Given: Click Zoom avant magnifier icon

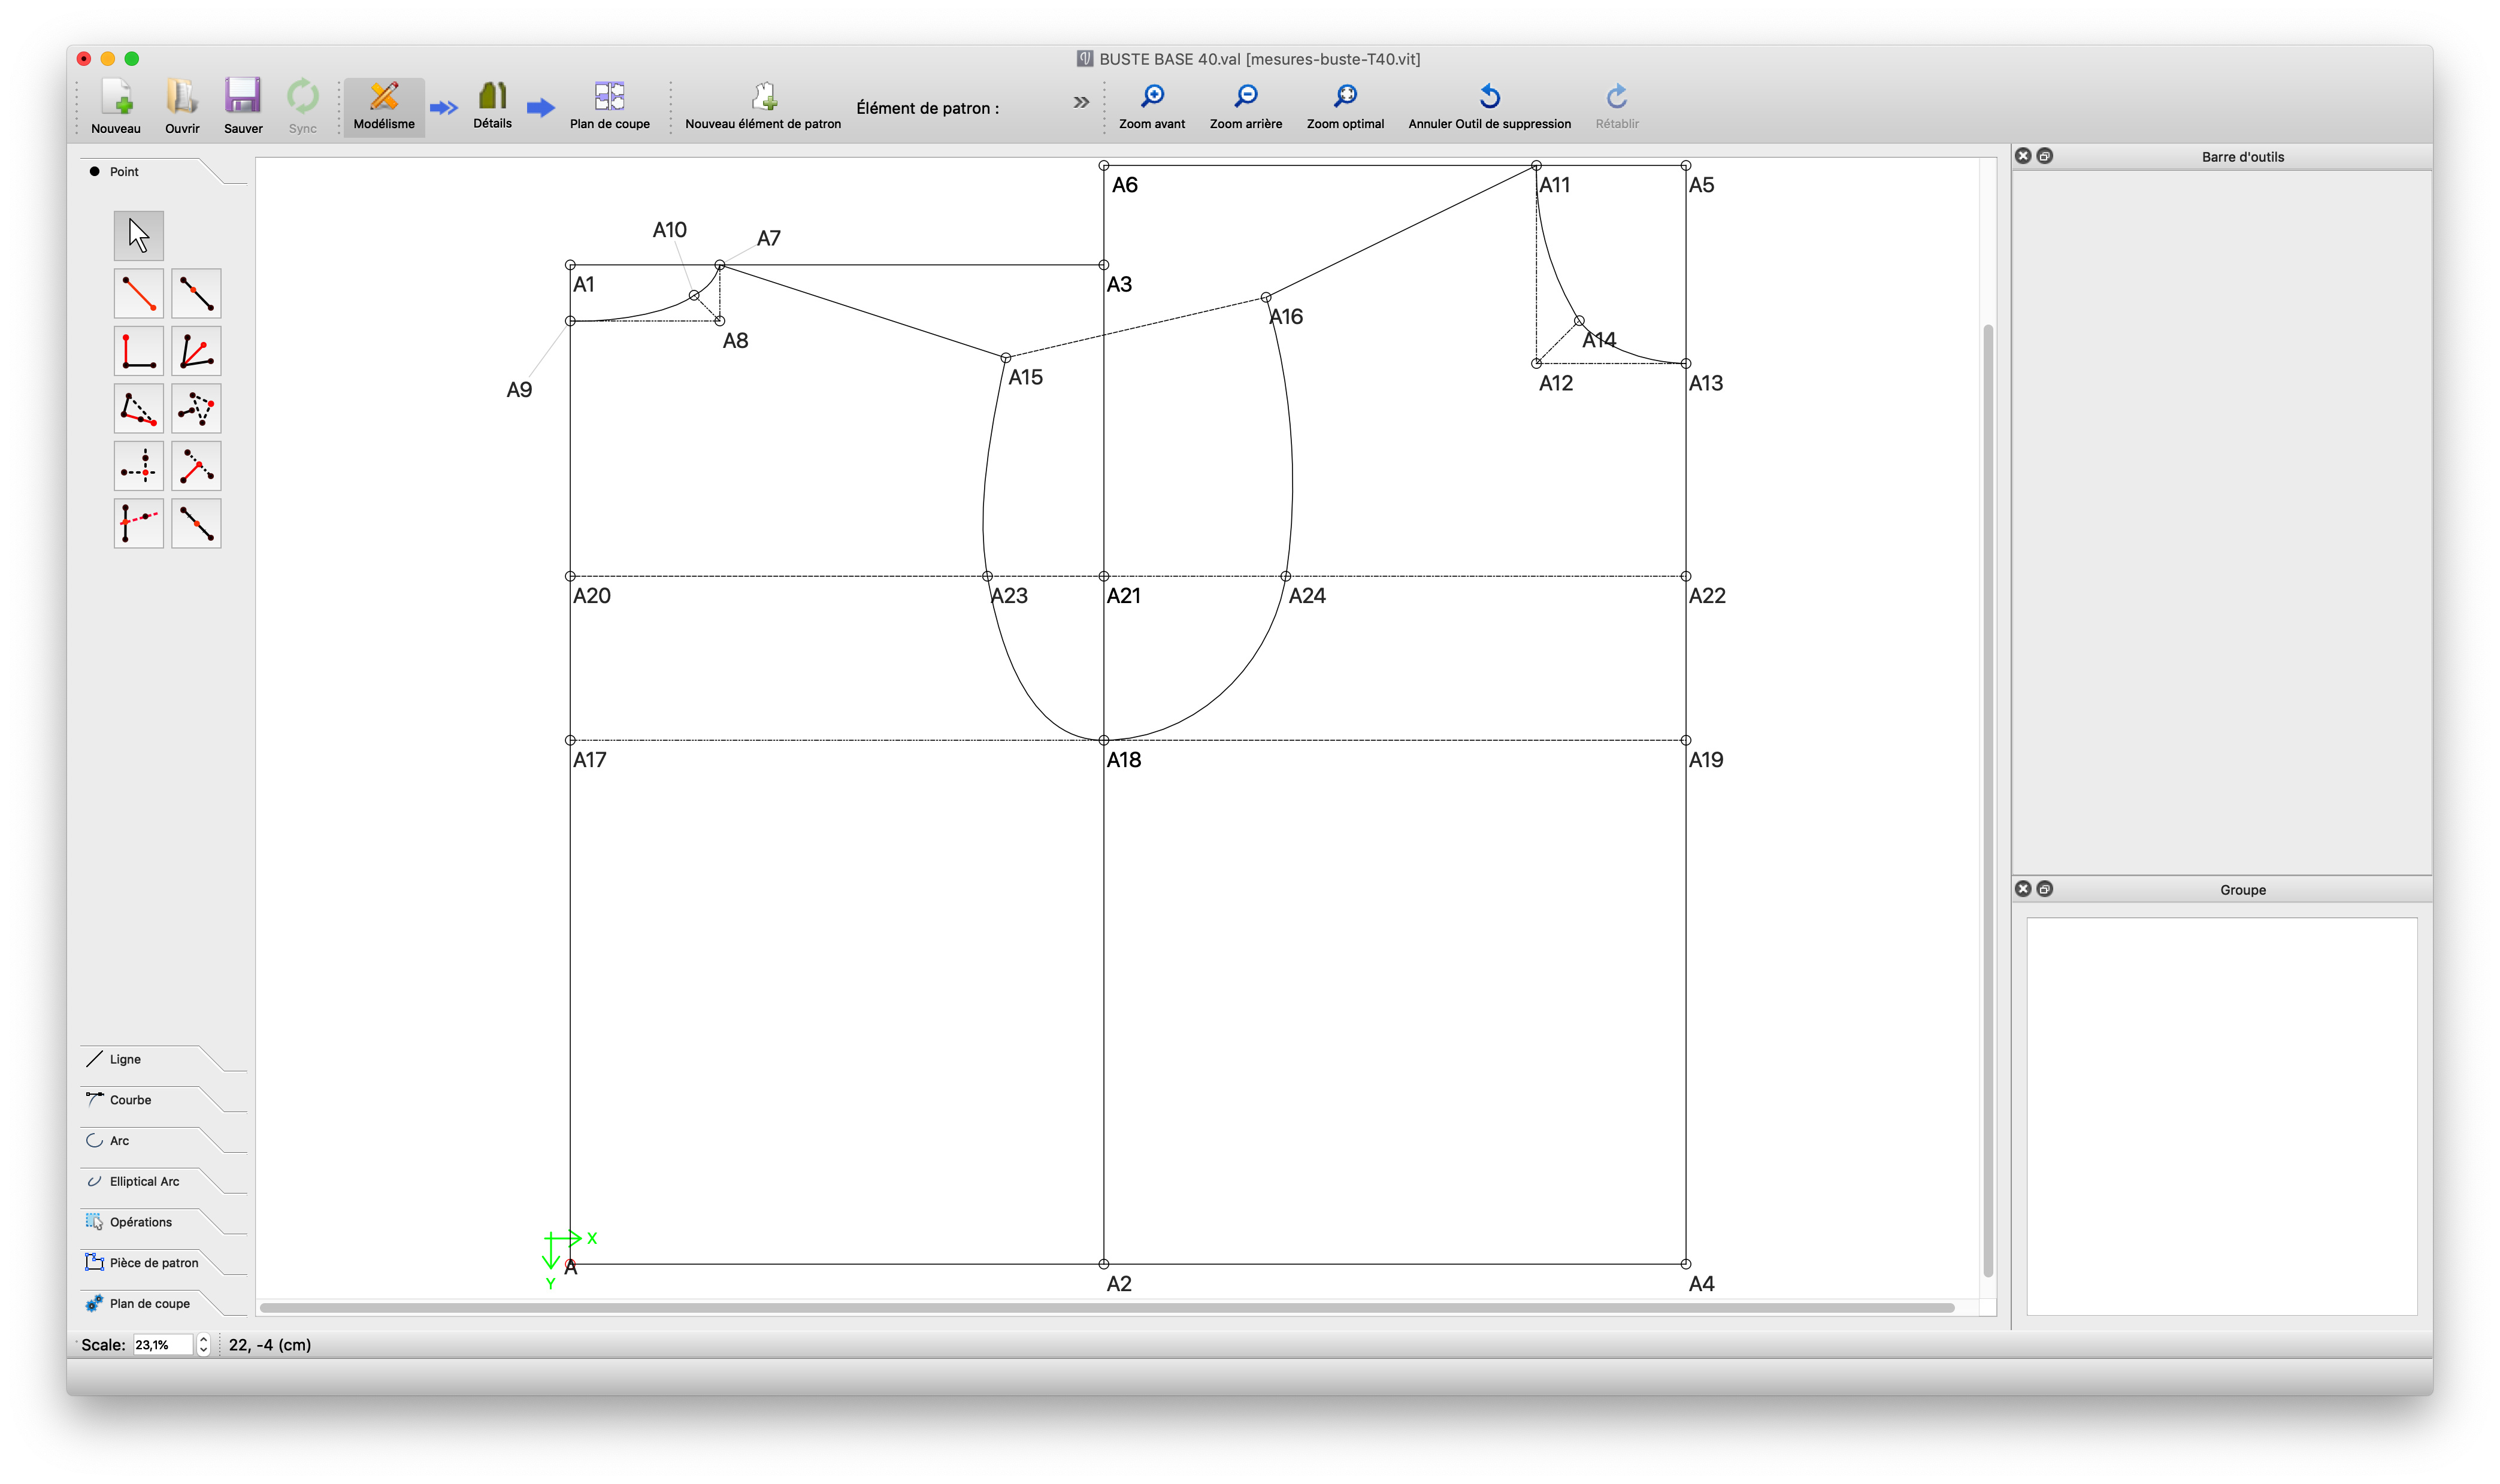Looking at the screenshot, I should coord(1152,97).
